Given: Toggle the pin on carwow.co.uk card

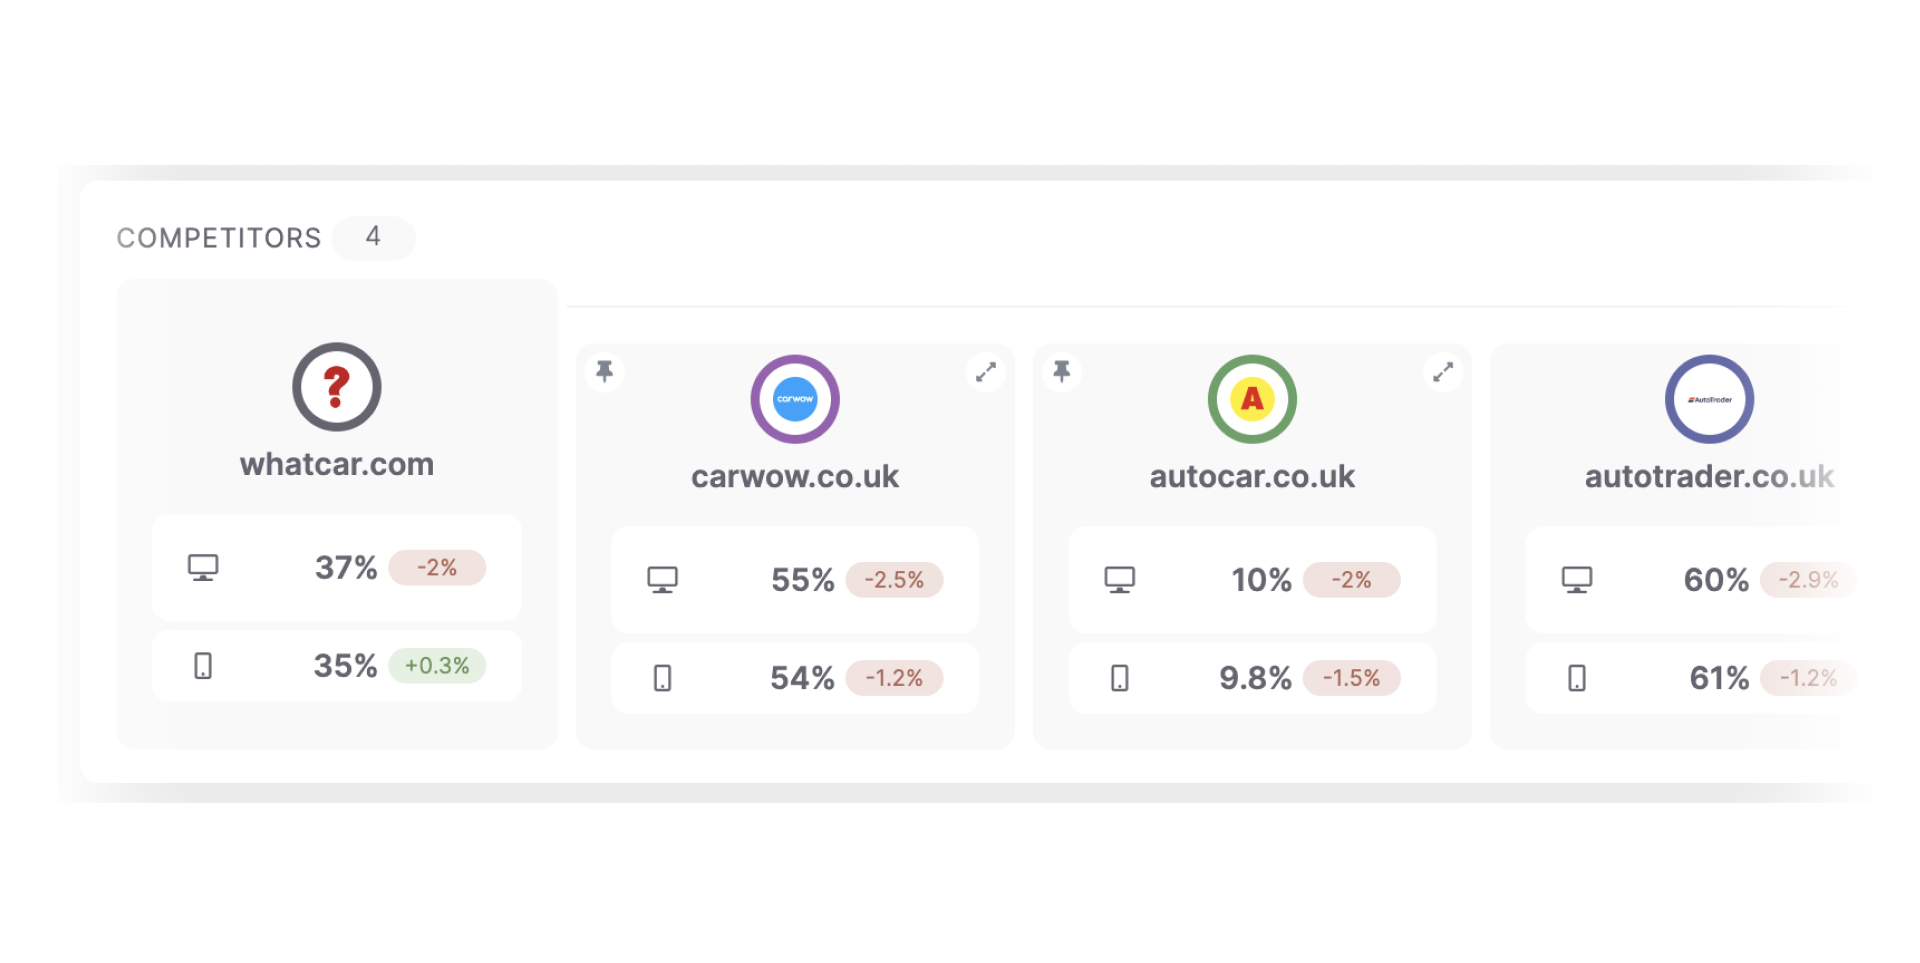Looking at the screenshot, I should tap(605, 372).
